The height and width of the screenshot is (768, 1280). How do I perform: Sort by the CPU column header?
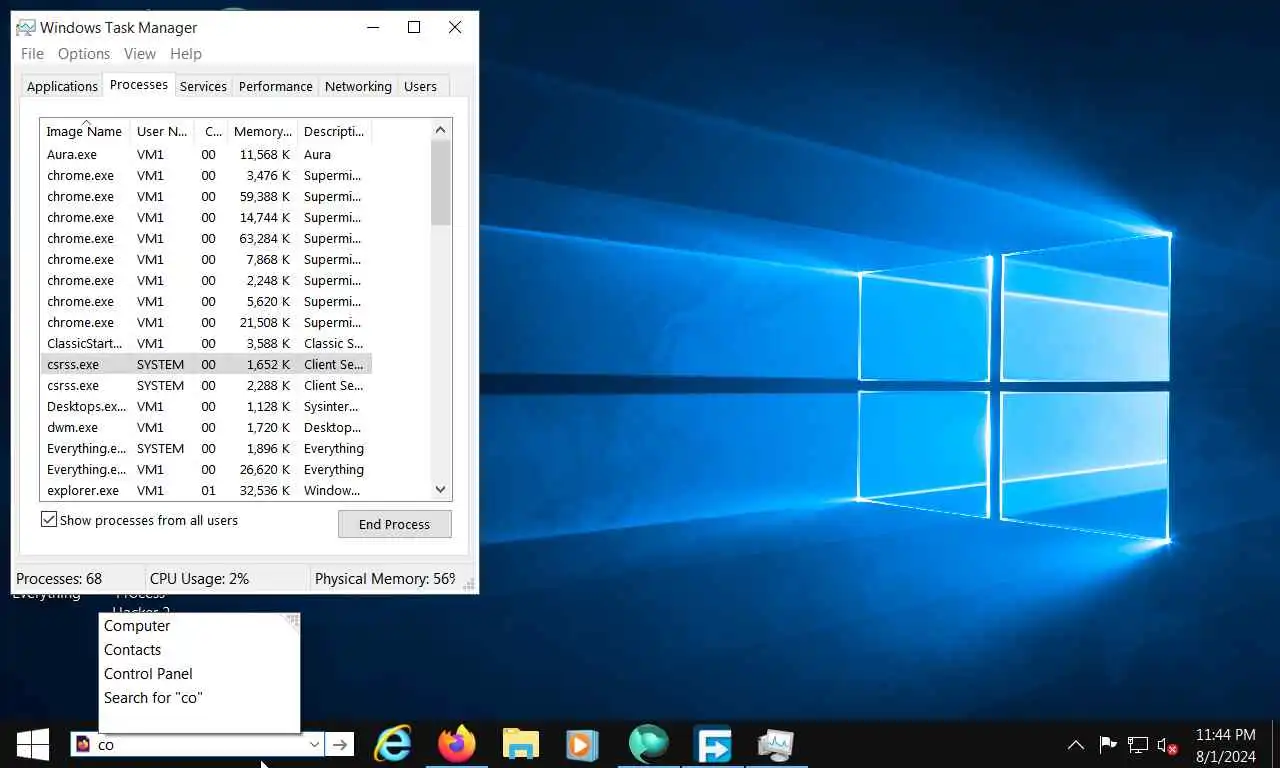(x=211, y=131)
